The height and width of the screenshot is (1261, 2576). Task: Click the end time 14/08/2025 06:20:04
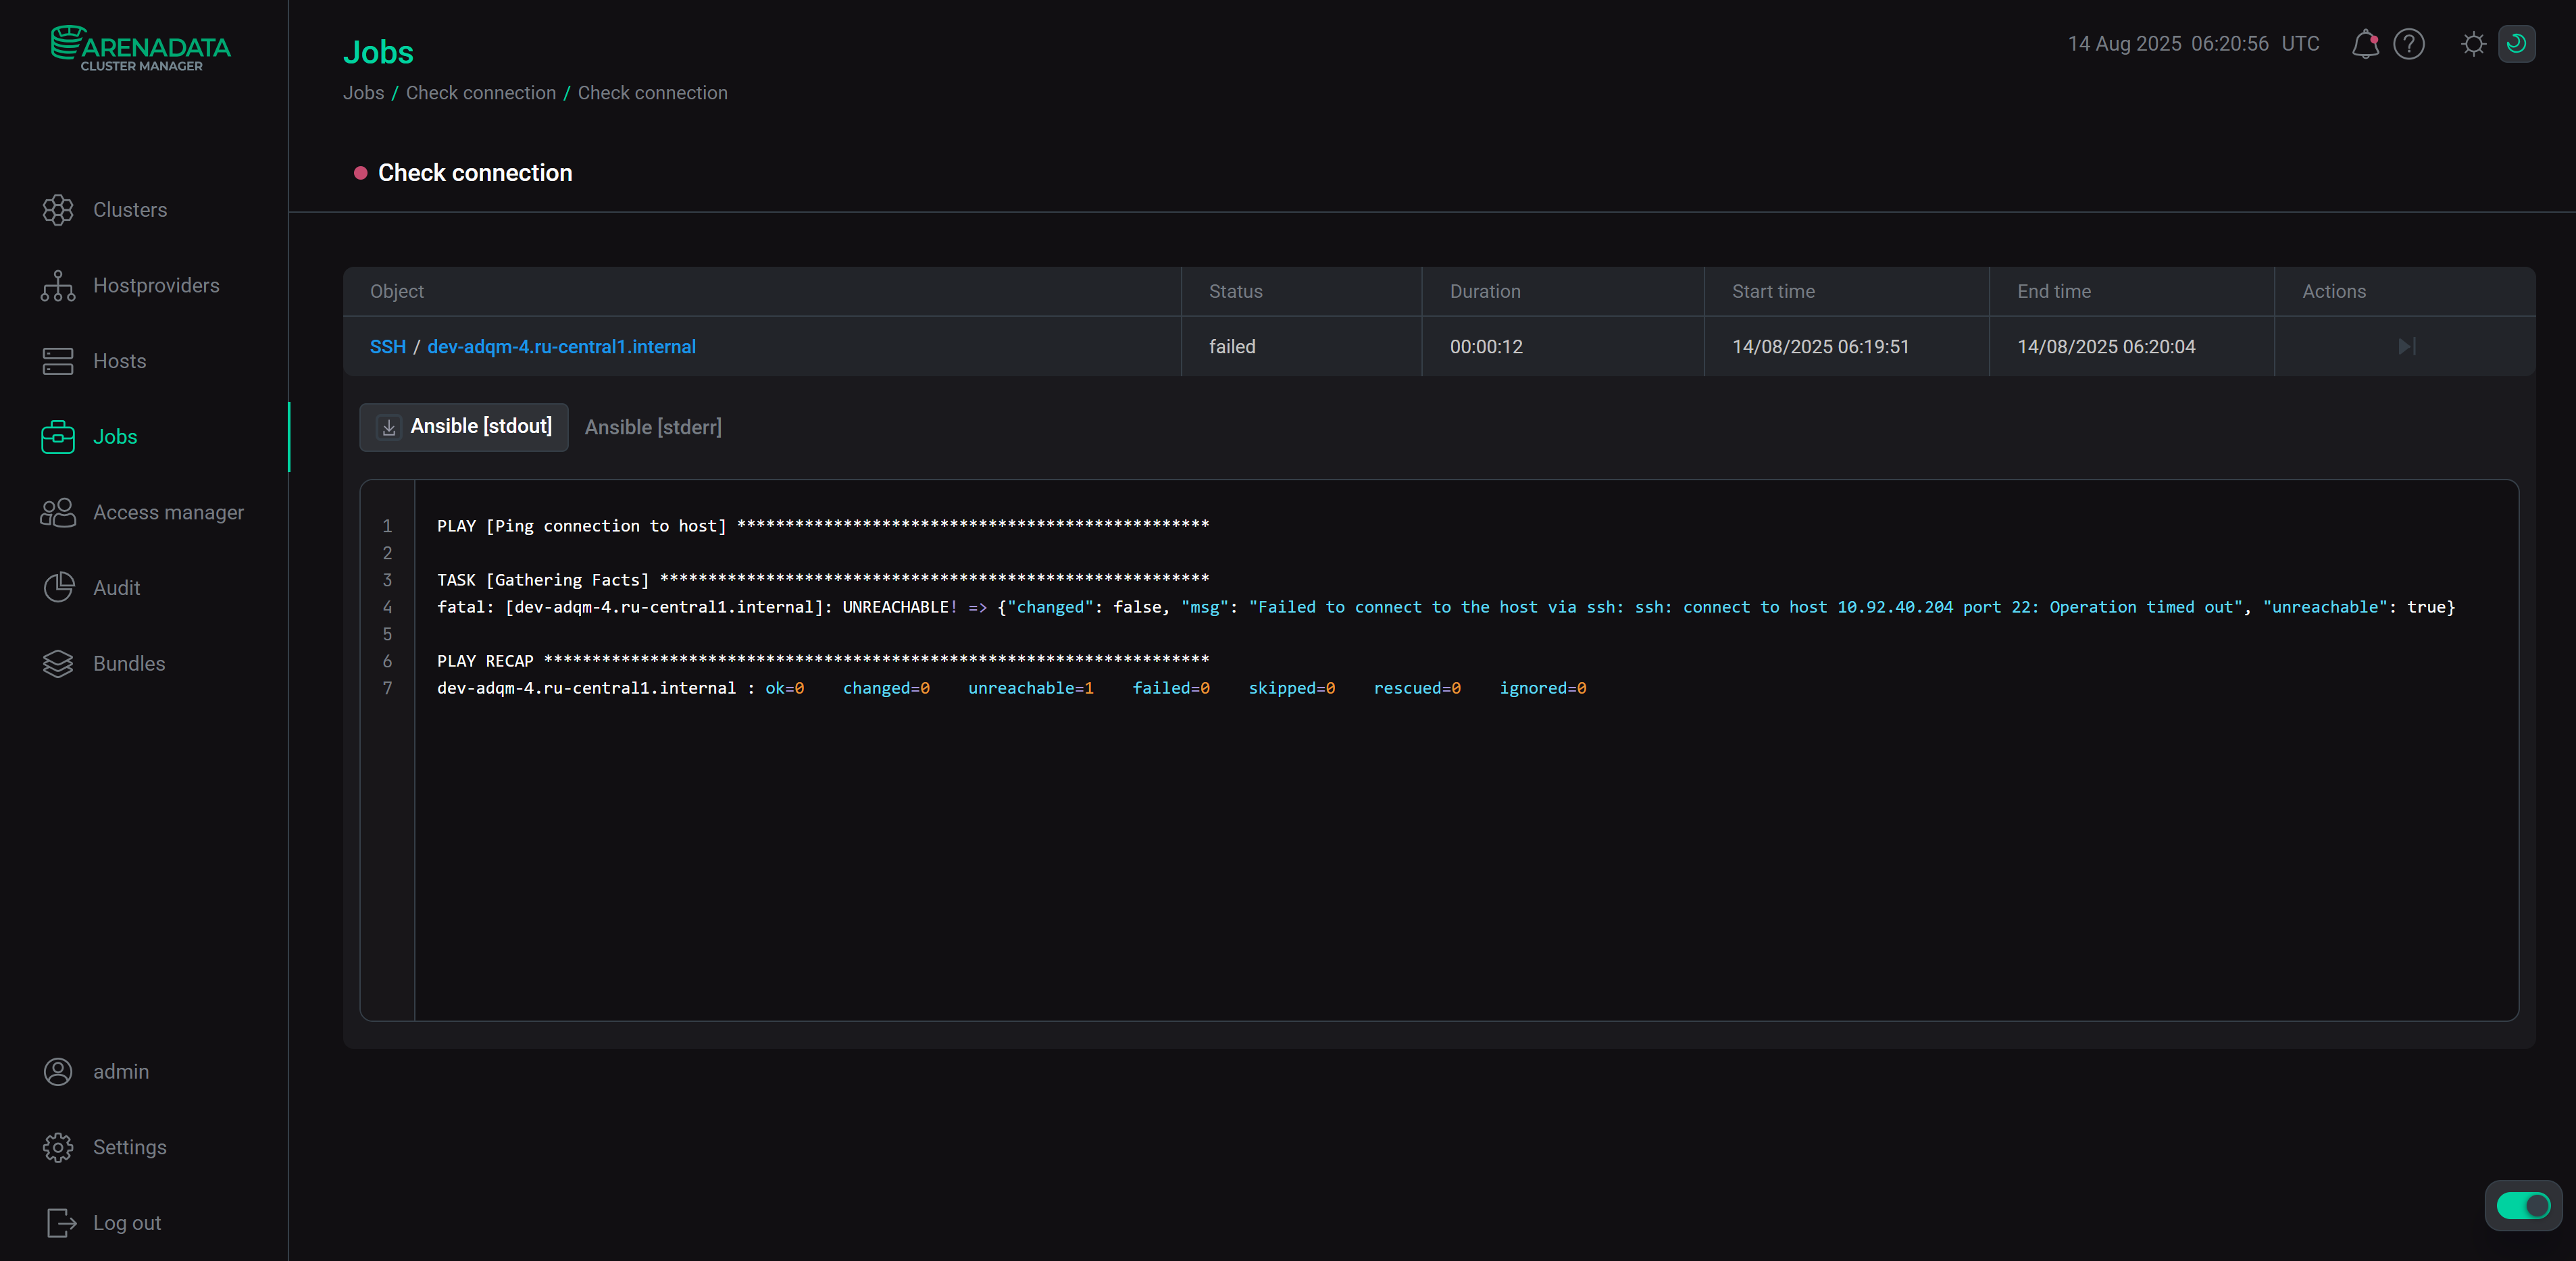click(2106, 346)
